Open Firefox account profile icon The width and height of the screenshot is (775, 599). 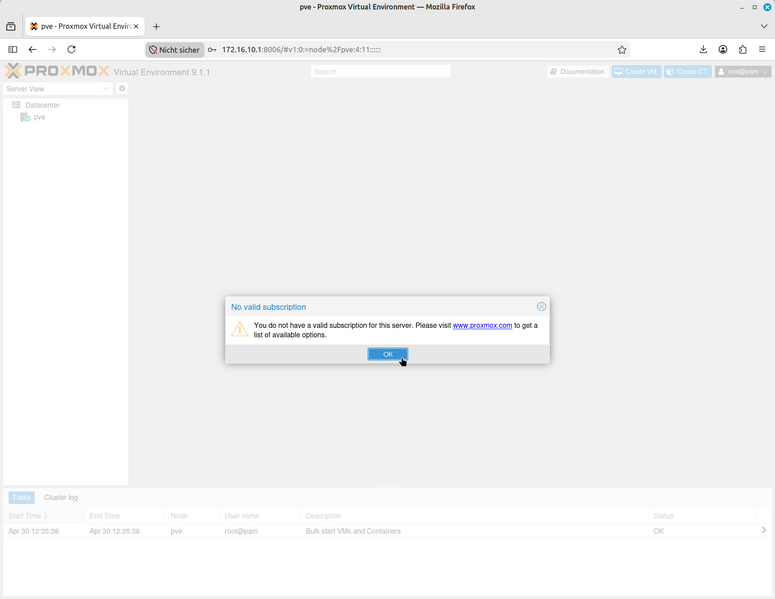[723, 49]
